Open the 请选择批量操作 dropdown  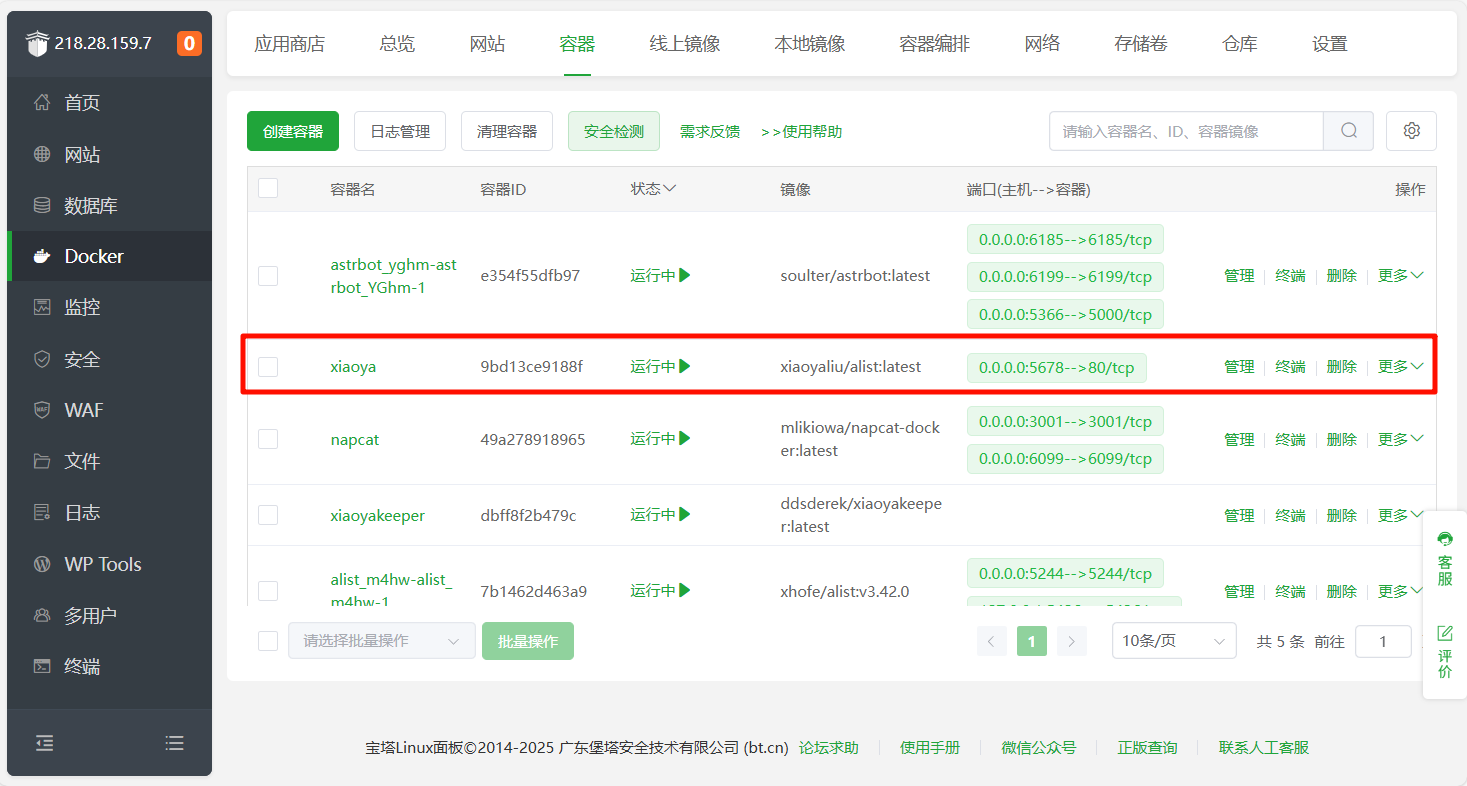[382, 641]
